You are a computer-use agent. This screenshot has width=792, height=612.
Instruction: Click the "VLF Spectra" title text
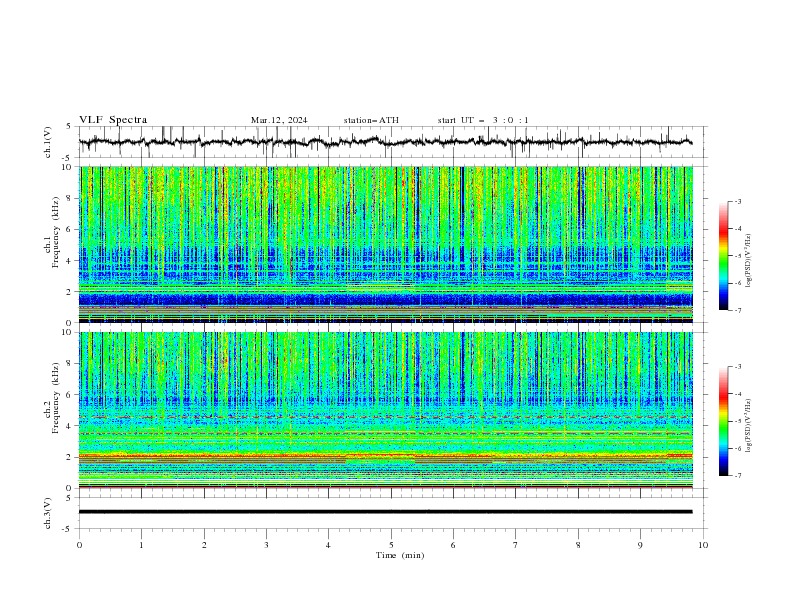point(113,120)
